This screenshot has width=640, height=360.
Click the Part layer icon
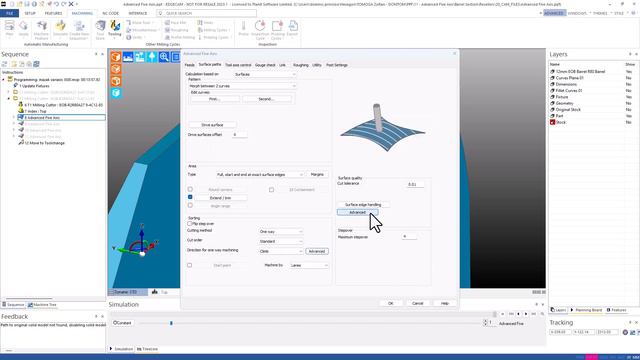point(552,116)
